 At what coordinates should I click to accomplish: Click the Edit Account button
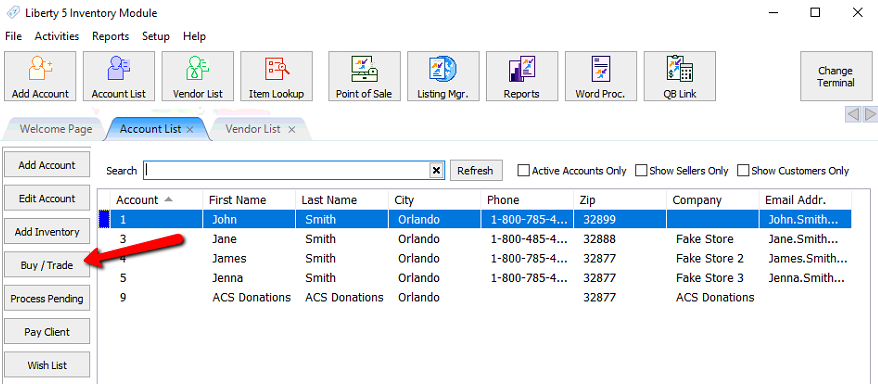point(46,199)
